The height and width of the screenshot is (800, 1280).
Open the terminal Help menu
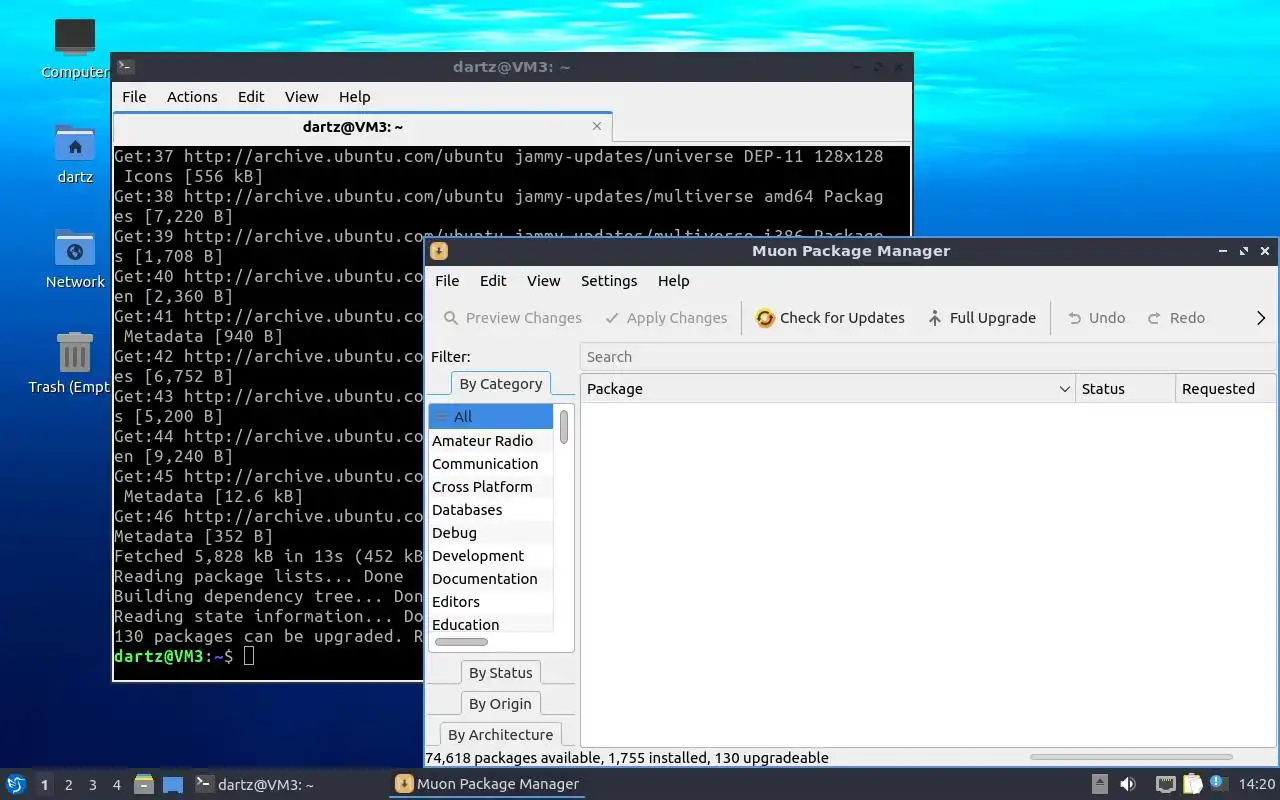coord(354,97)
